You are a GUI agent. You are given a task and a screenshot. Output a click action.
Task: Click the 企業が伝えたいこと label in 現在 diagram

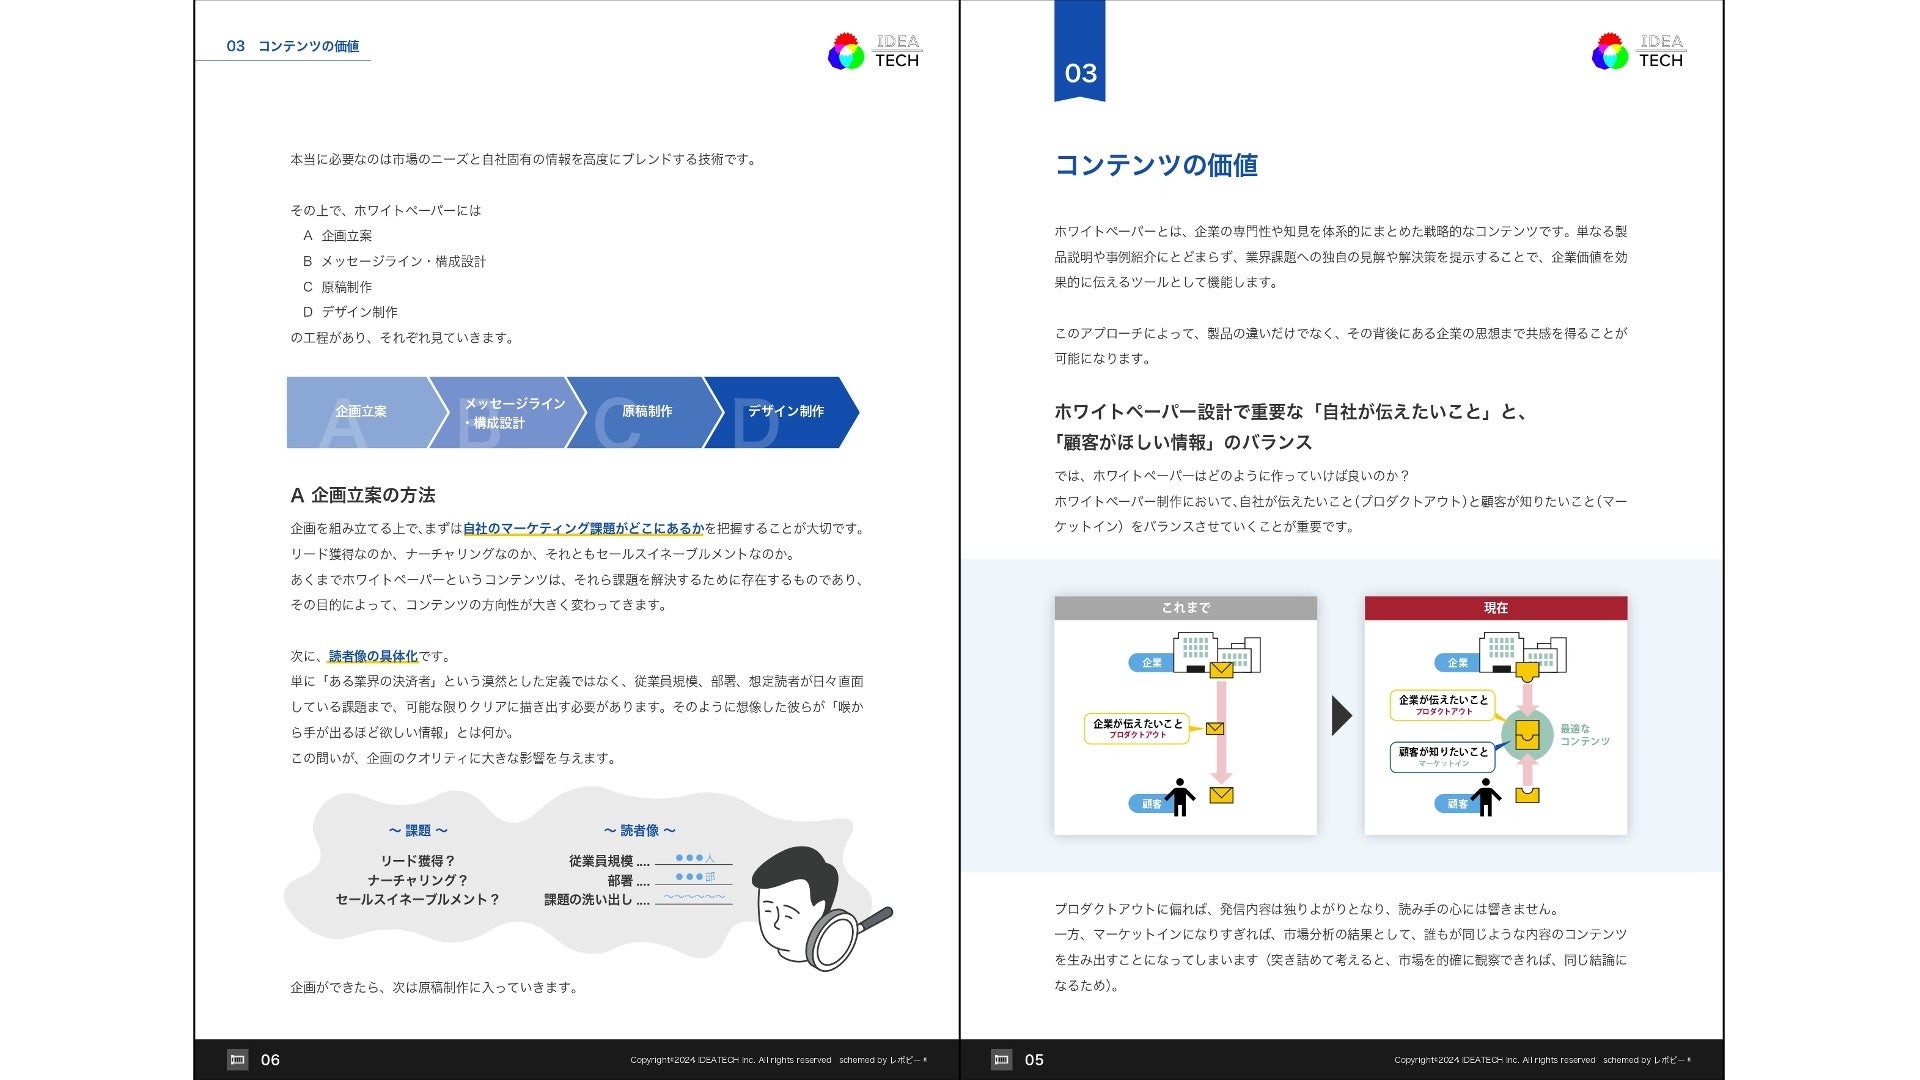coord(1442,704)
